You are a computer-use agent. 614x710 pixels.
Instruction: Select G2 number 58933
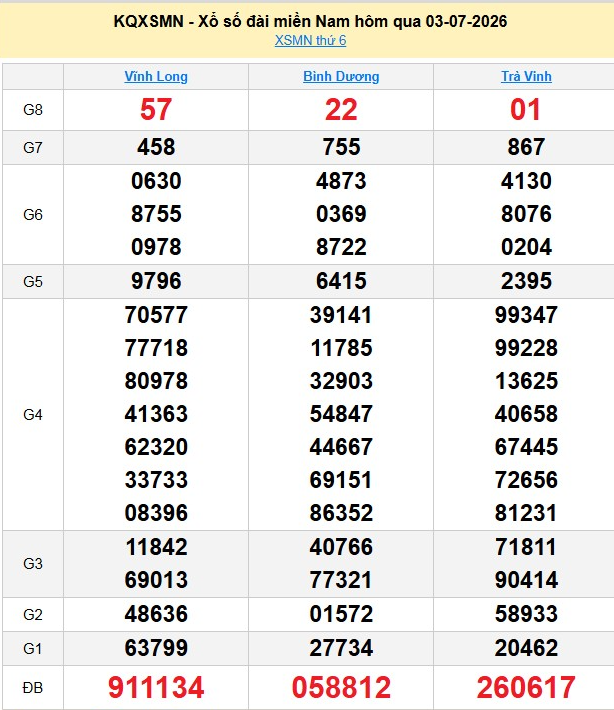pos(526,614)
